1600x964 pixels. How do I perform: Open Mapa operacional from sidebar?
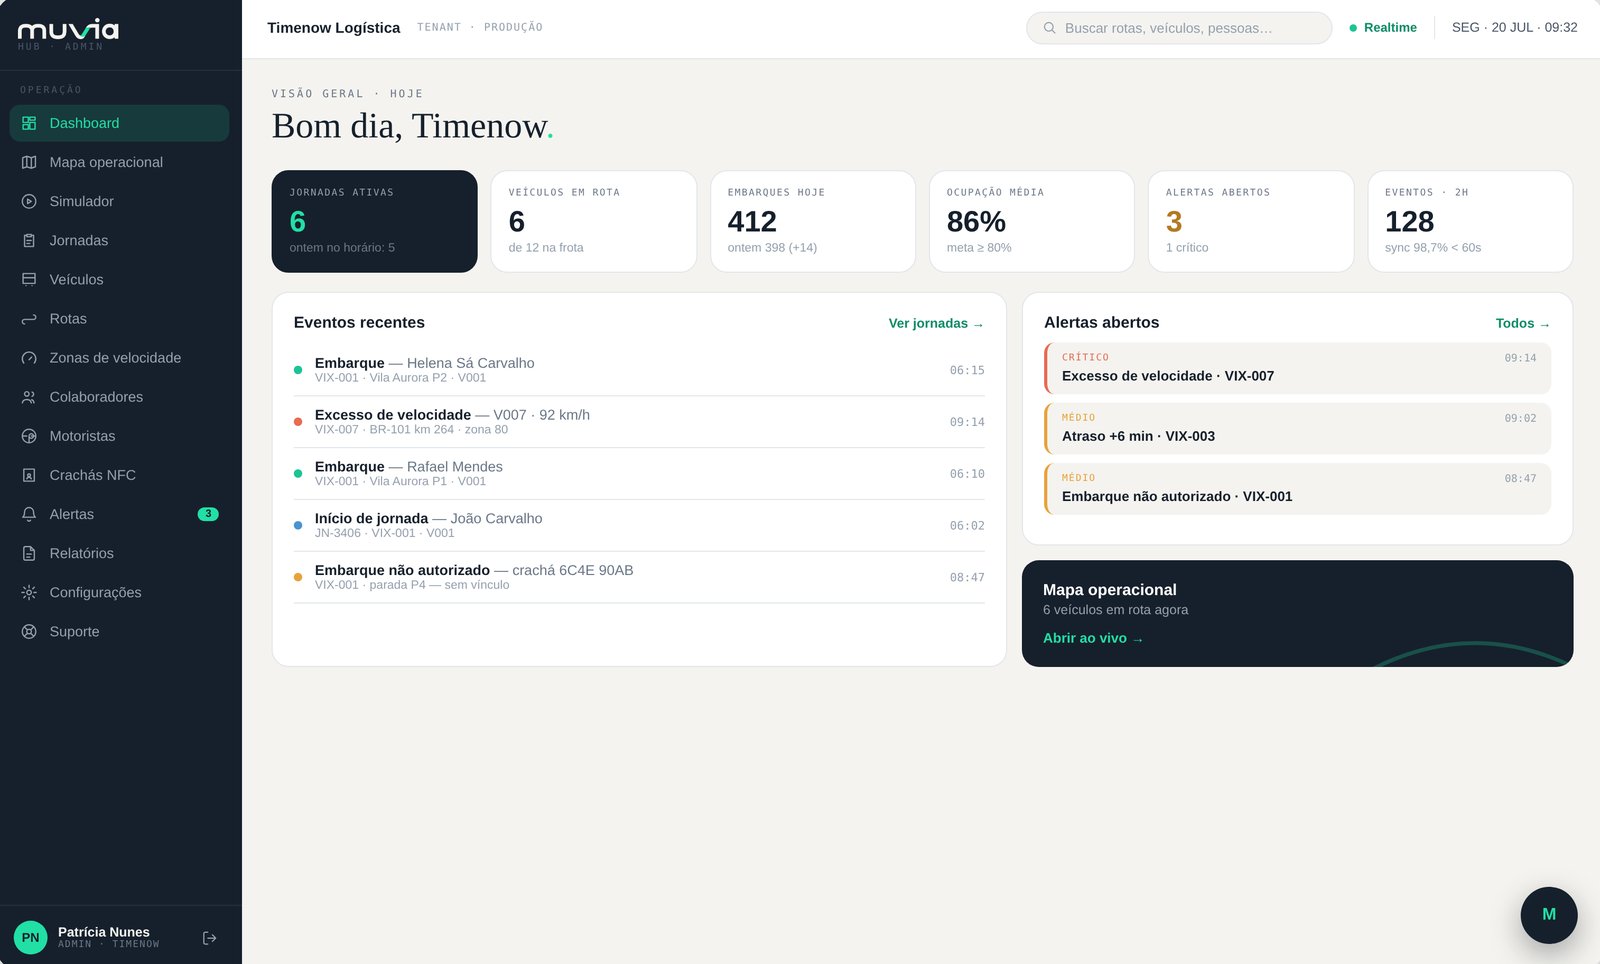pos(119,162)
